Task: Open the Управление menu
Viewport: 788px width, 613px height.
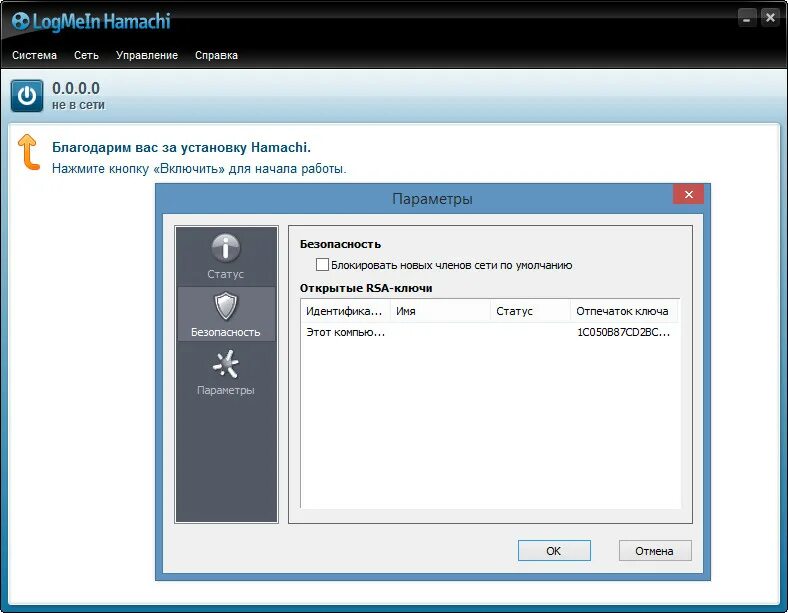Action: (147, 55)
